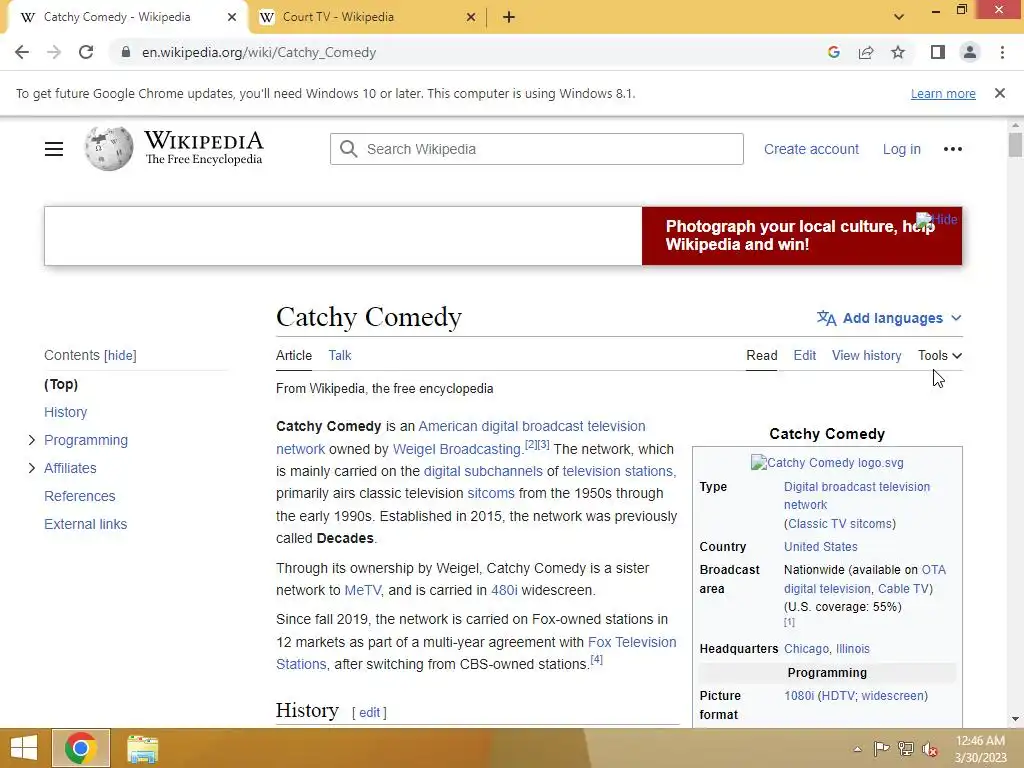Bookmark this page with star icon
This screenshot has width=1024, height=768.
click(x=898, y=52)
